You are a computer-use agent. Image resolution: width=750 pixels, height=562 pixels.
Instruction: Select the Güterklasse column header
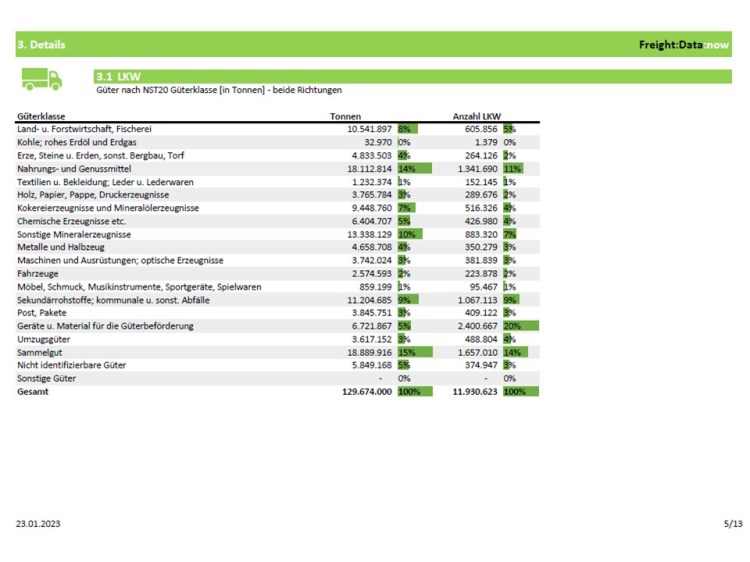(42, 117)
